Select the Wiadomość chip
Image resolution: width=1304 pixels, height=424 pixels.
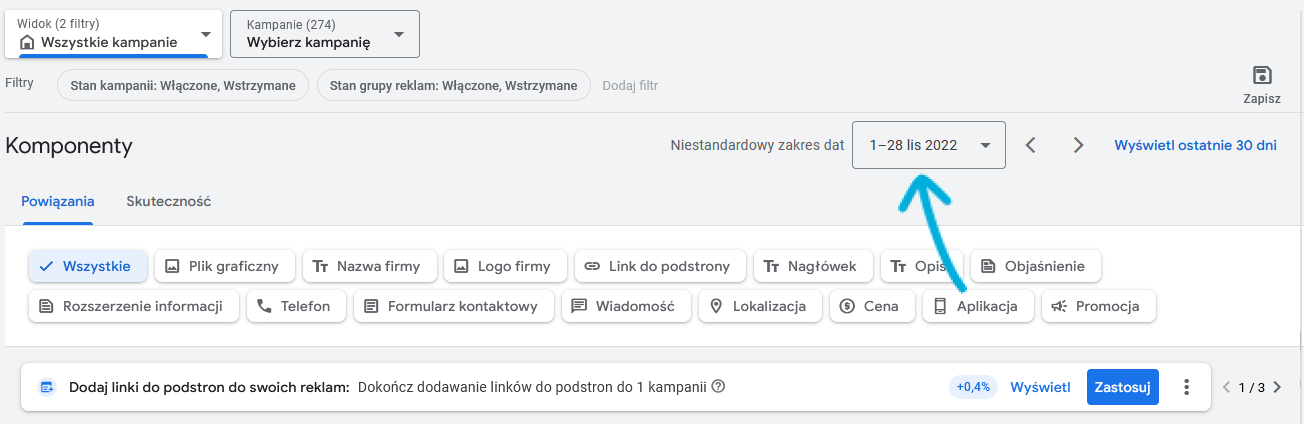coord(626,306)
